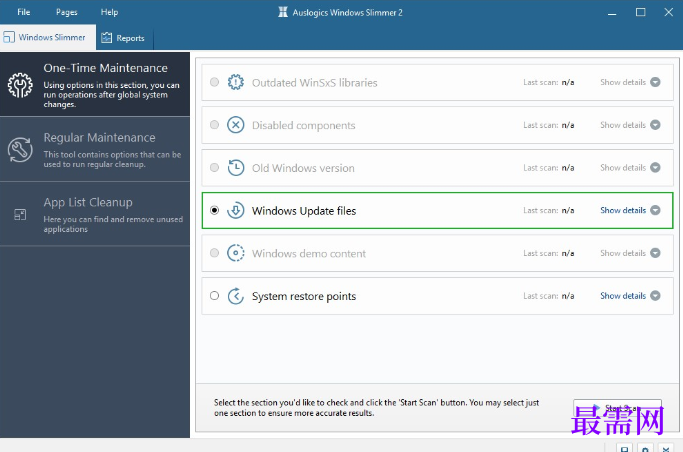Open the Regular Maintenance section
The width and height of the screenshot is (683, 452).
pyautogui.click(x=95, y=149)
